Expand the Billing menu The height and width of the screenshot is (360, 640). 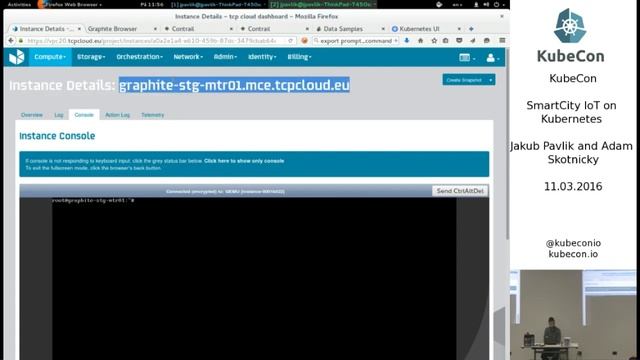click(299, 57)
